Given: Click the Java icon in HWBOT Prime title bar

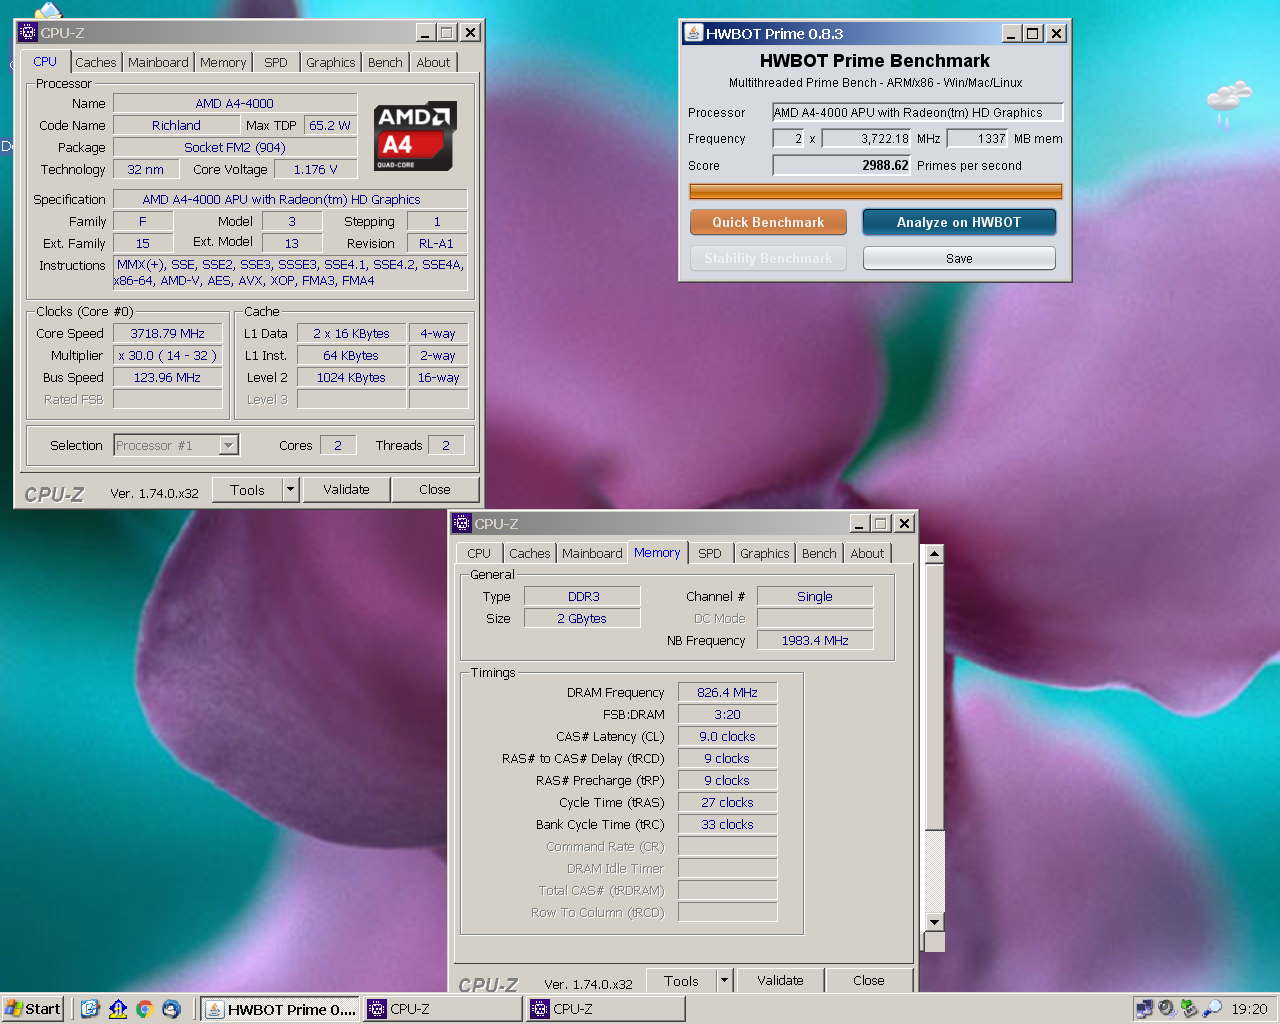Looking at the screenshot, I should (693, 33).
